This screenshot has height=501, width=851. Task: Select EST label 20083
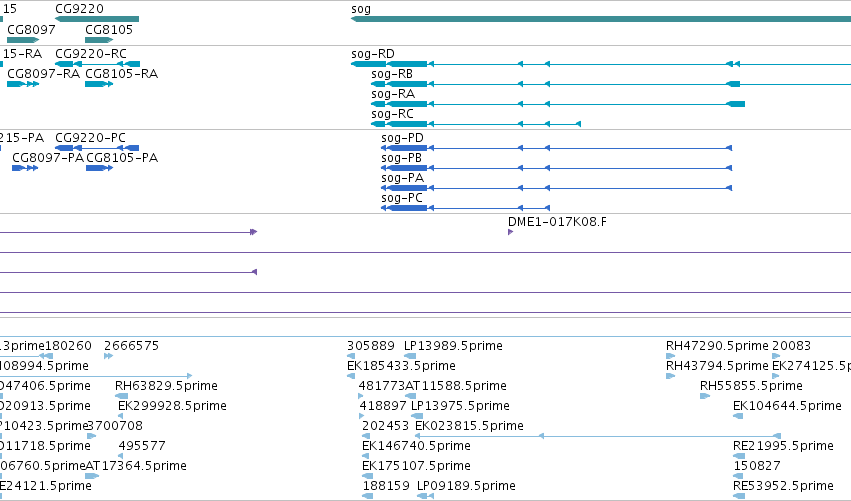[791, 346]
